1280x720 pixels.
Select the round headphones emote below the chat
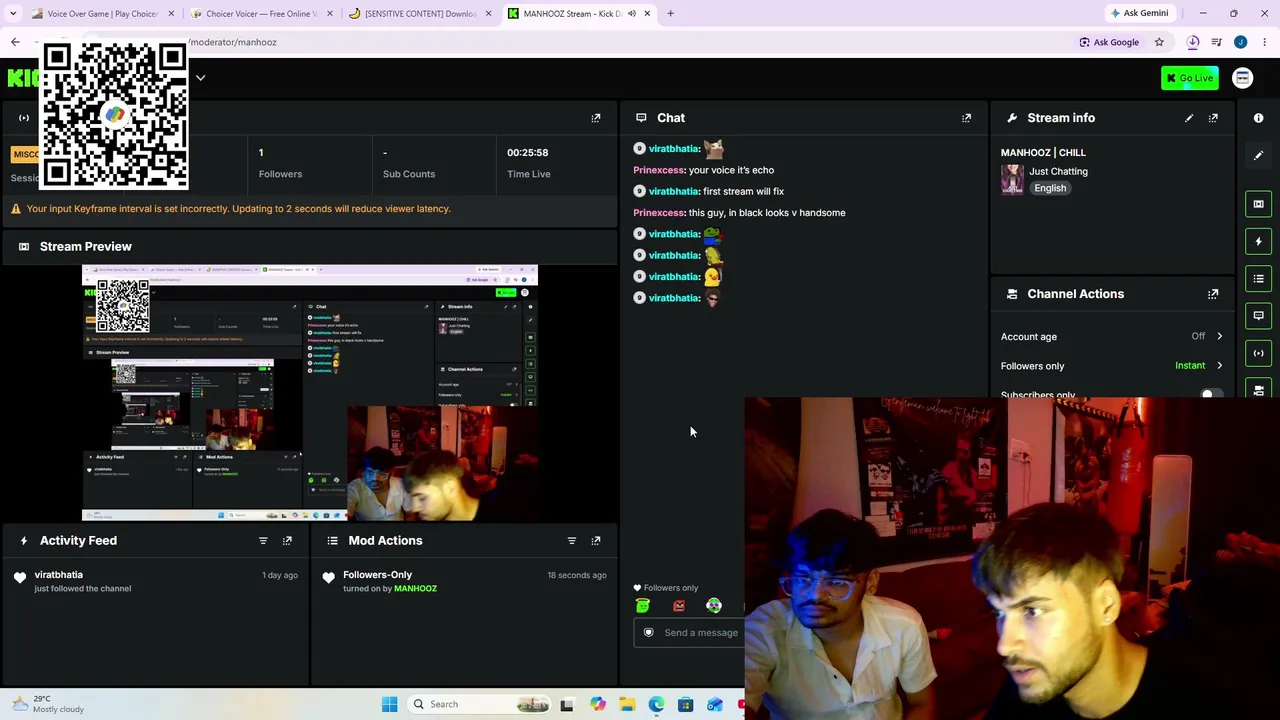click(x=714, y=606)
